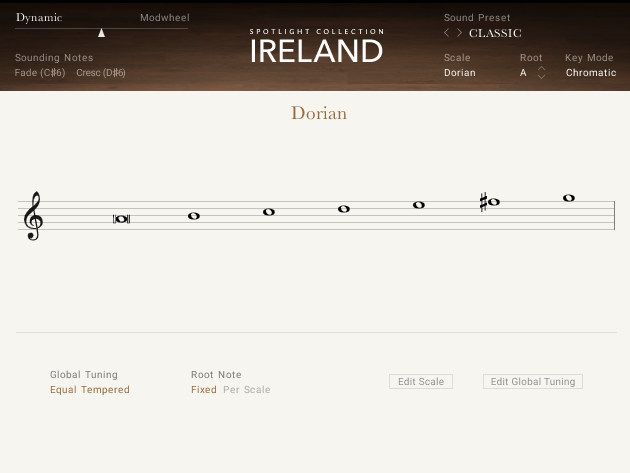Click the Scale label
Screen dimensions: 630x473
(x=457, y=58)
